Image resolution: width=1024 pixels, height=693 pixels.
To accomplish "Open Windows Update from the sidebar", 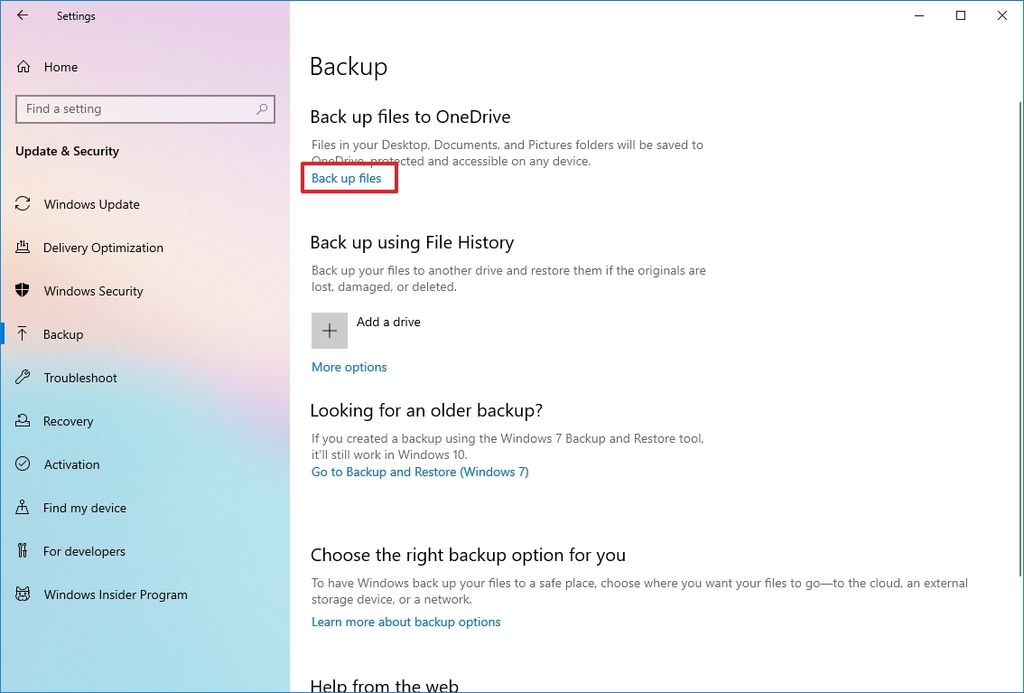I will [x=91, y=204].
